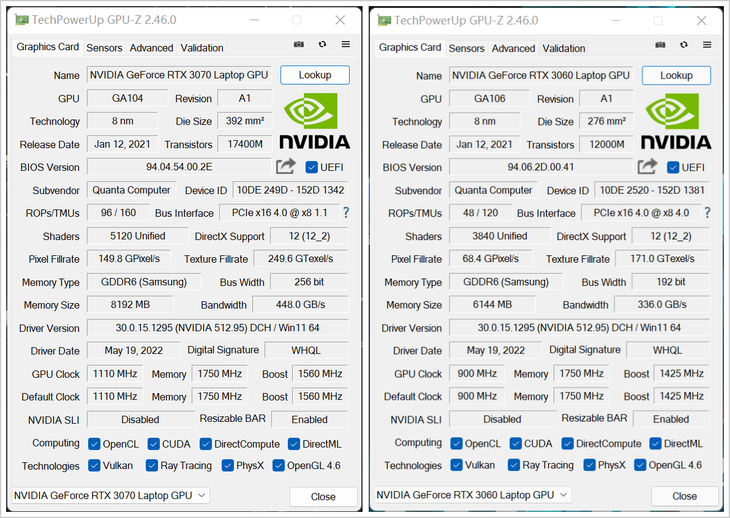The height and width of the screenshot is (518, 730).
Task: Open the RTX 3060 Laptop GPU selector dropdown
Action: click(x=472, y=495)
